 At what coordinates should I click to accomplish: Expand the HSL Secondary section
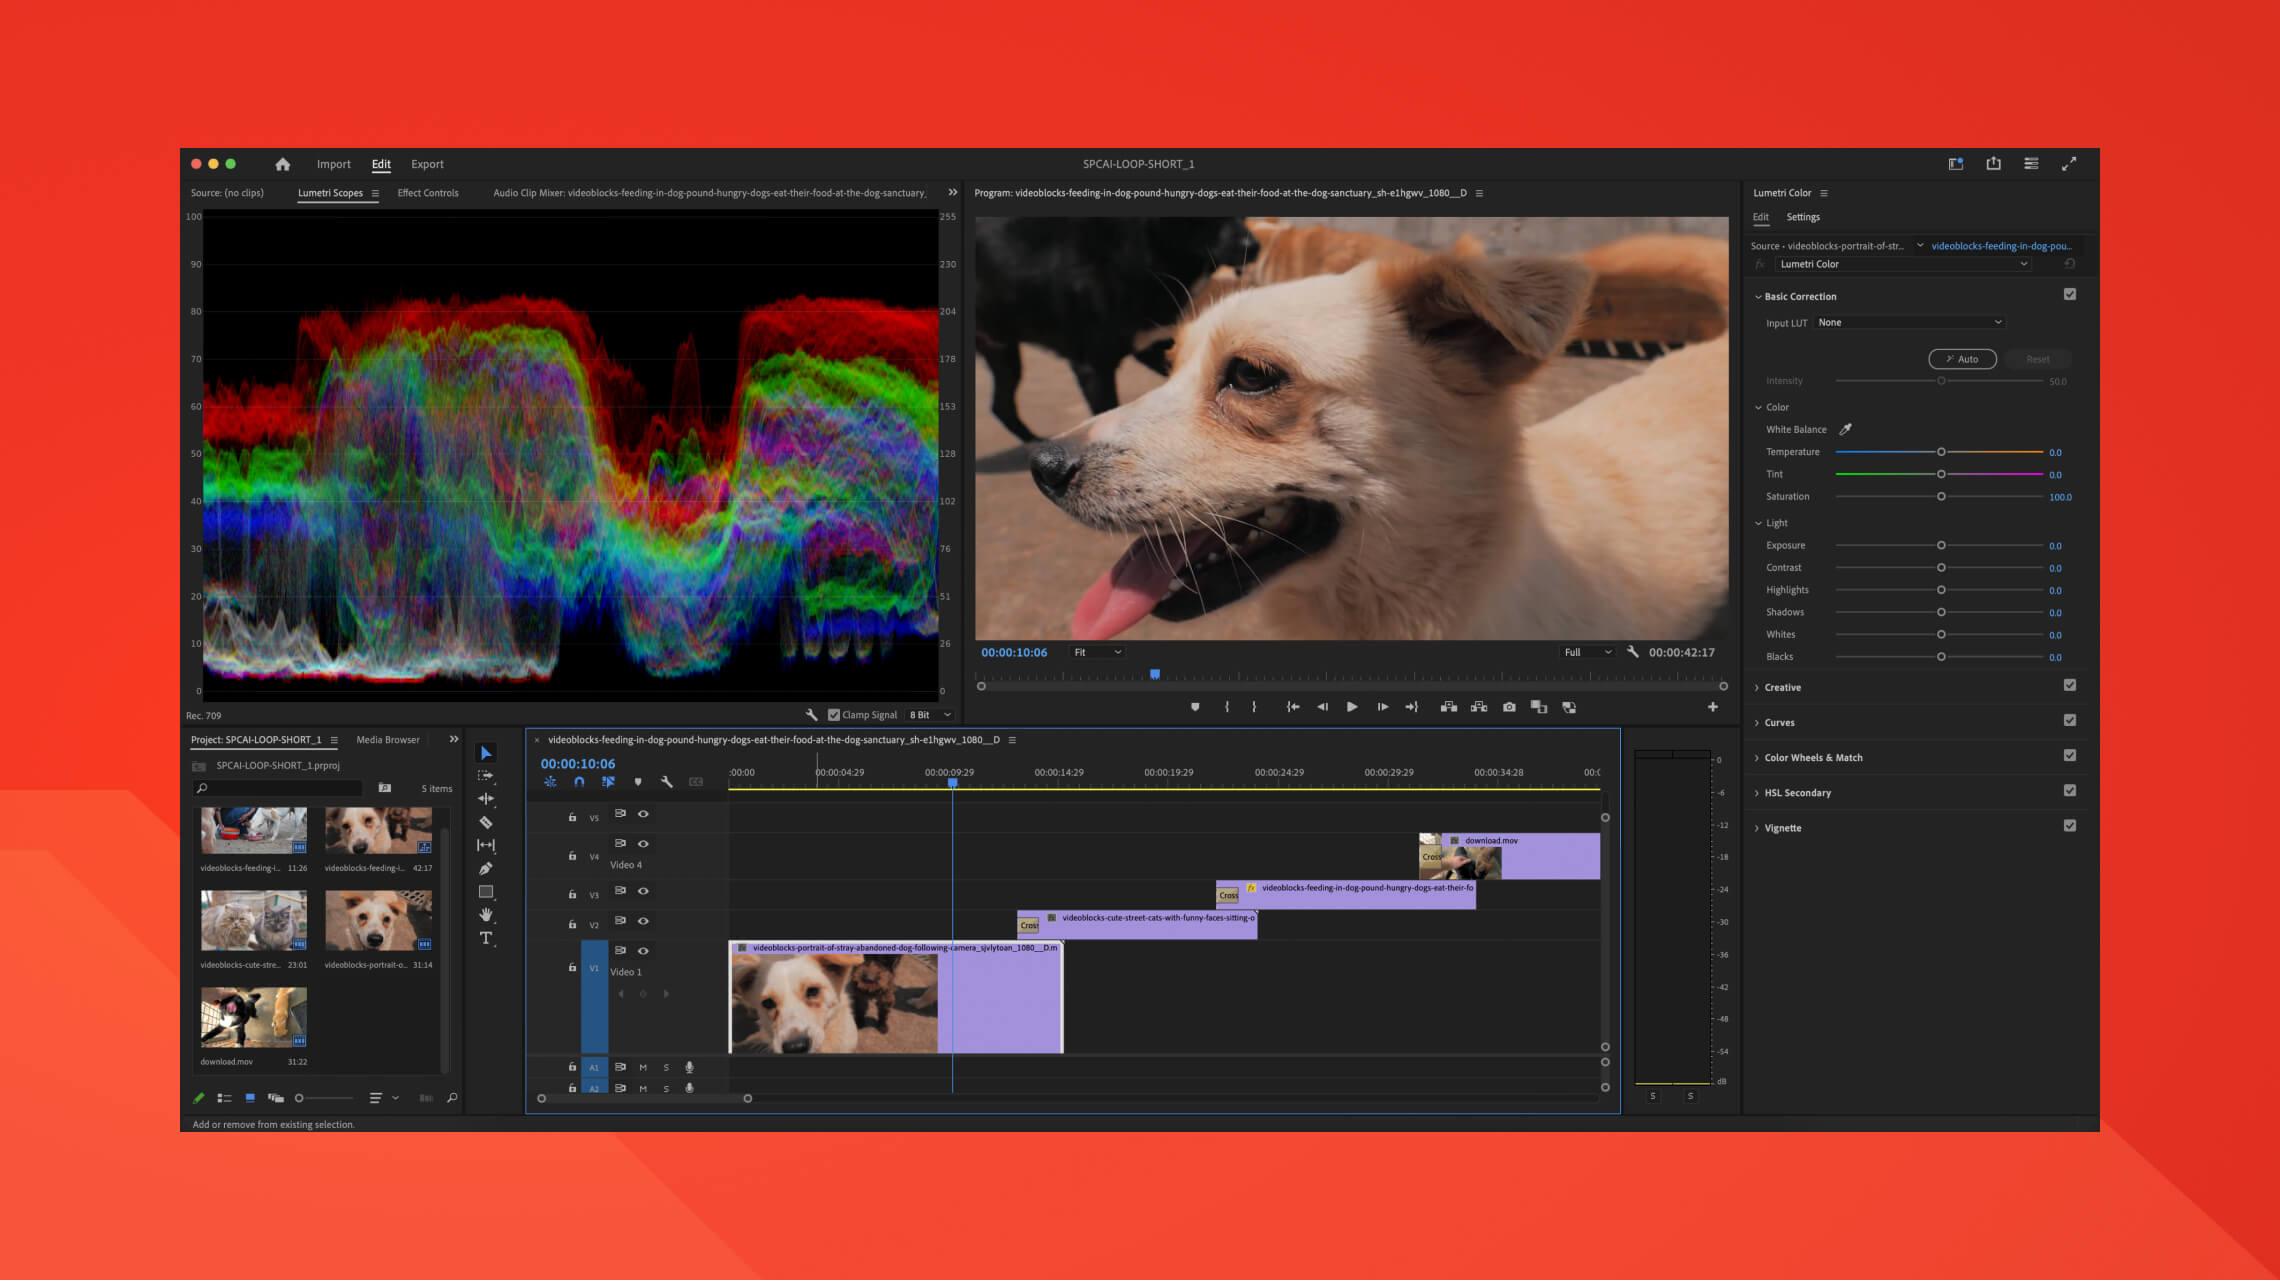1757,793
